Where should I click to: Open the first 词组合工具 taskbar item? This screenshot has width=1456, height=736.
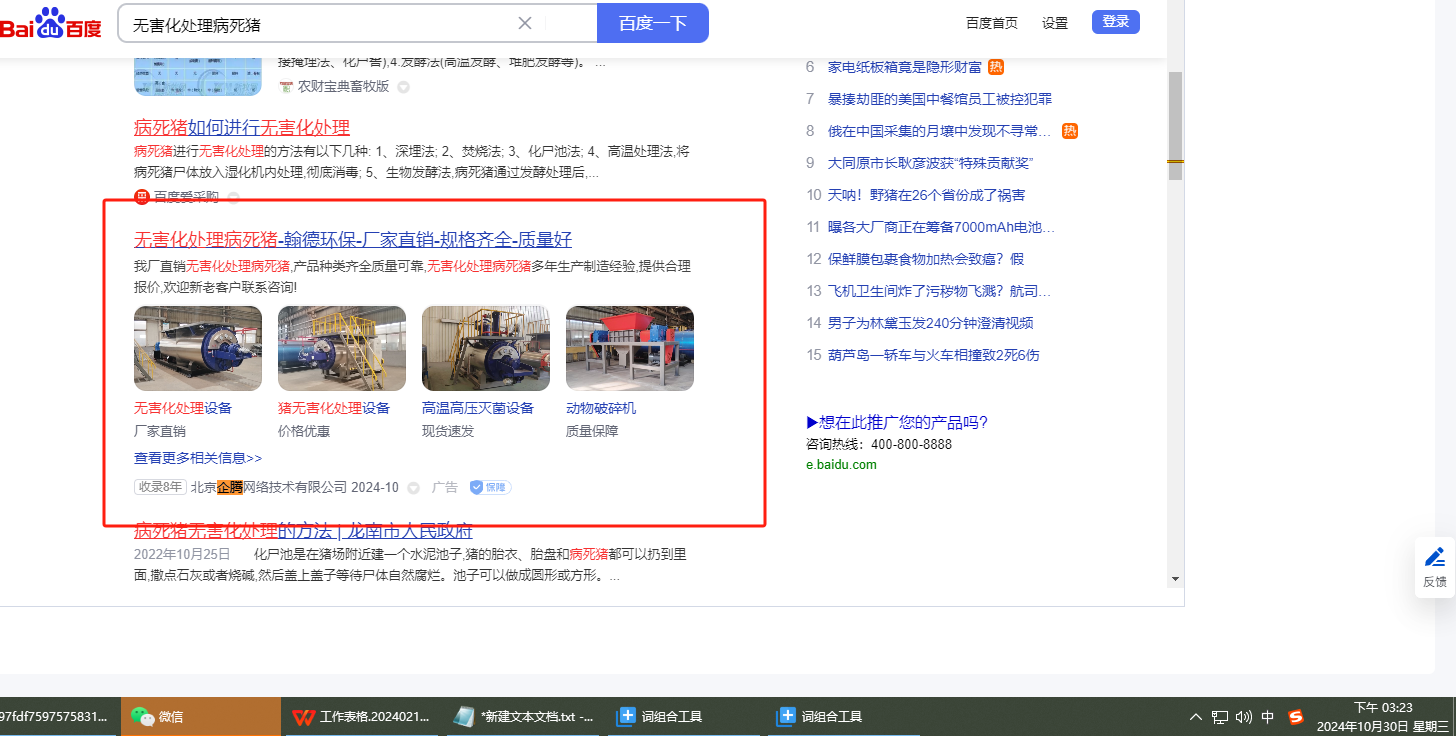685,716
